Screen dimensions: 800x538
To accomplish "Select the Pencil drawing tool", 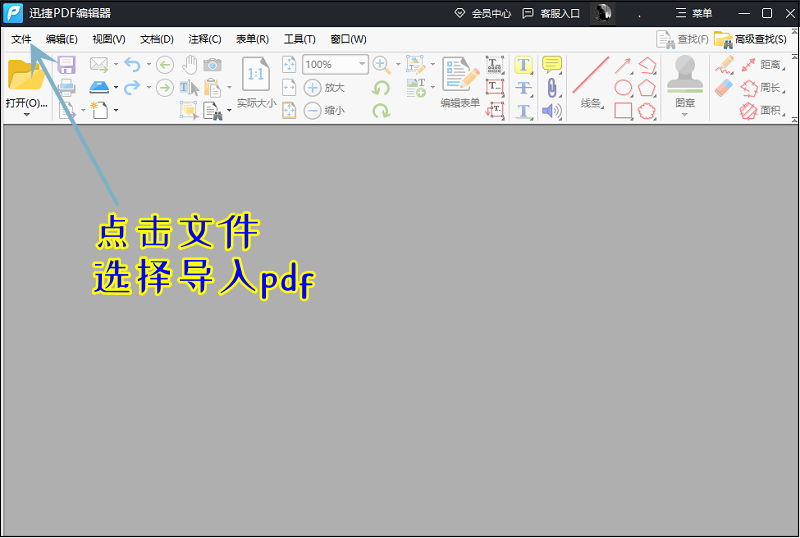I will click(724, 65).
